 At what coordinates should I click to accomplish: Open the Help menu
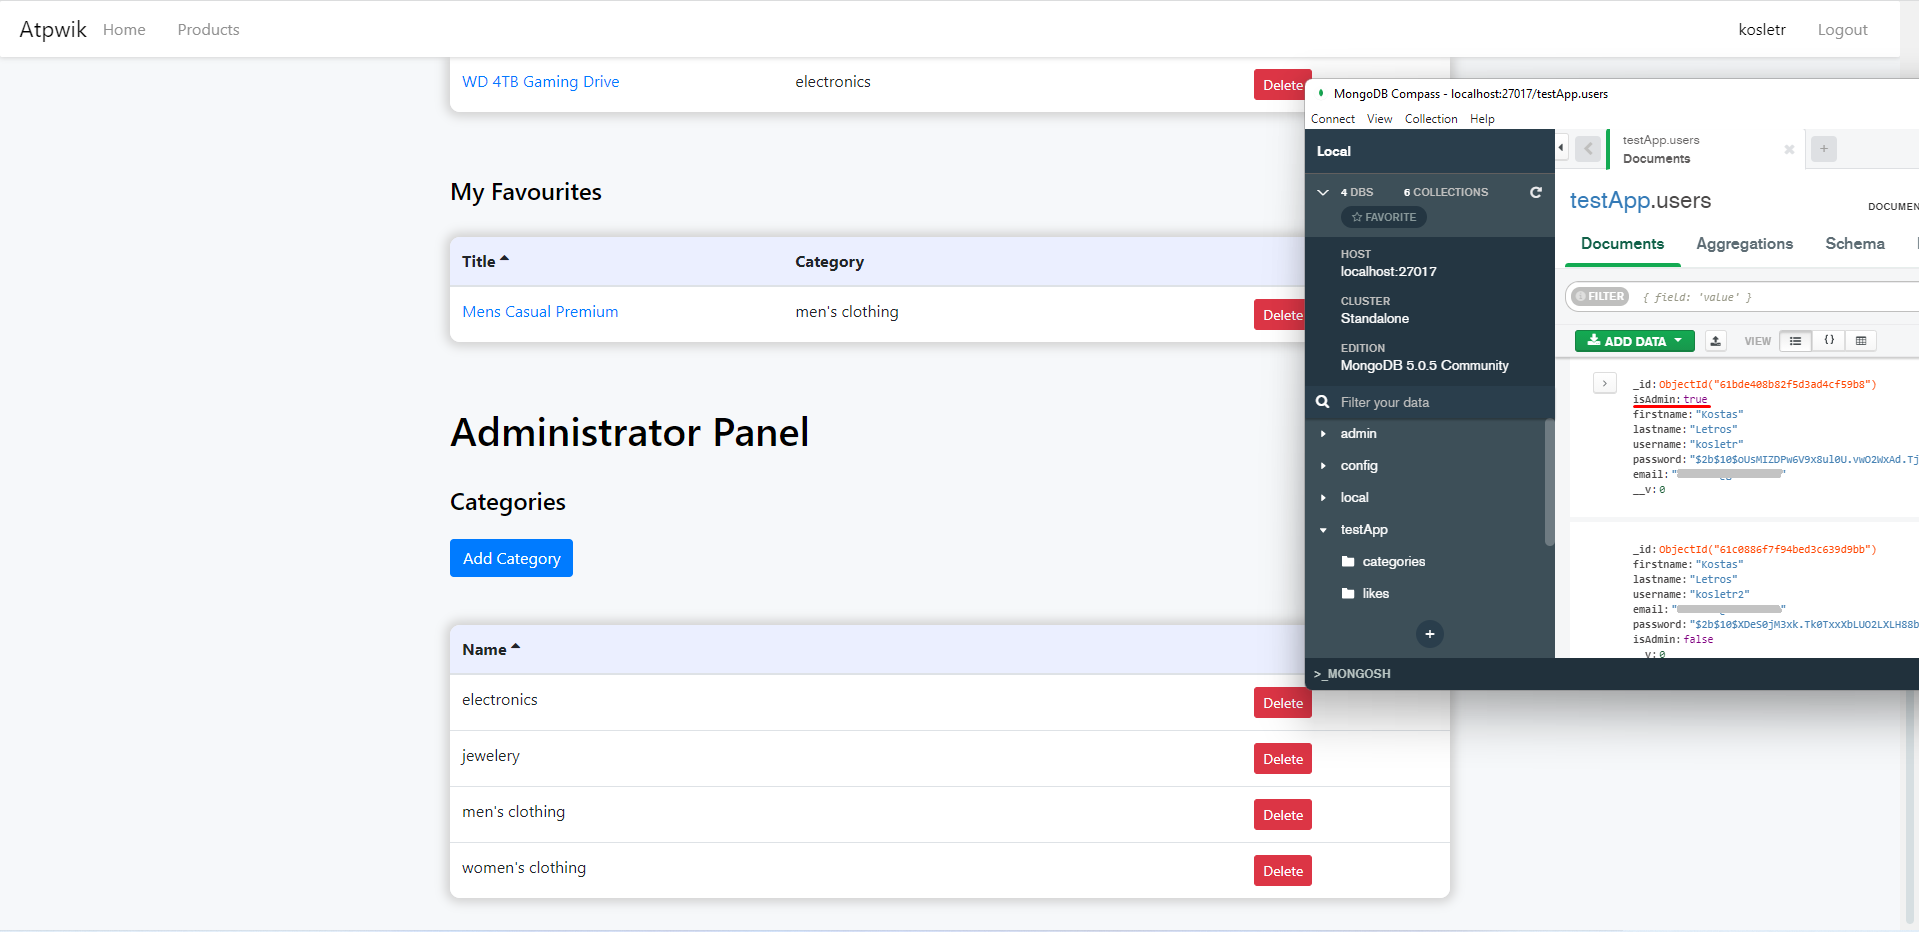pyautogui.click(x=1482, y=119)
